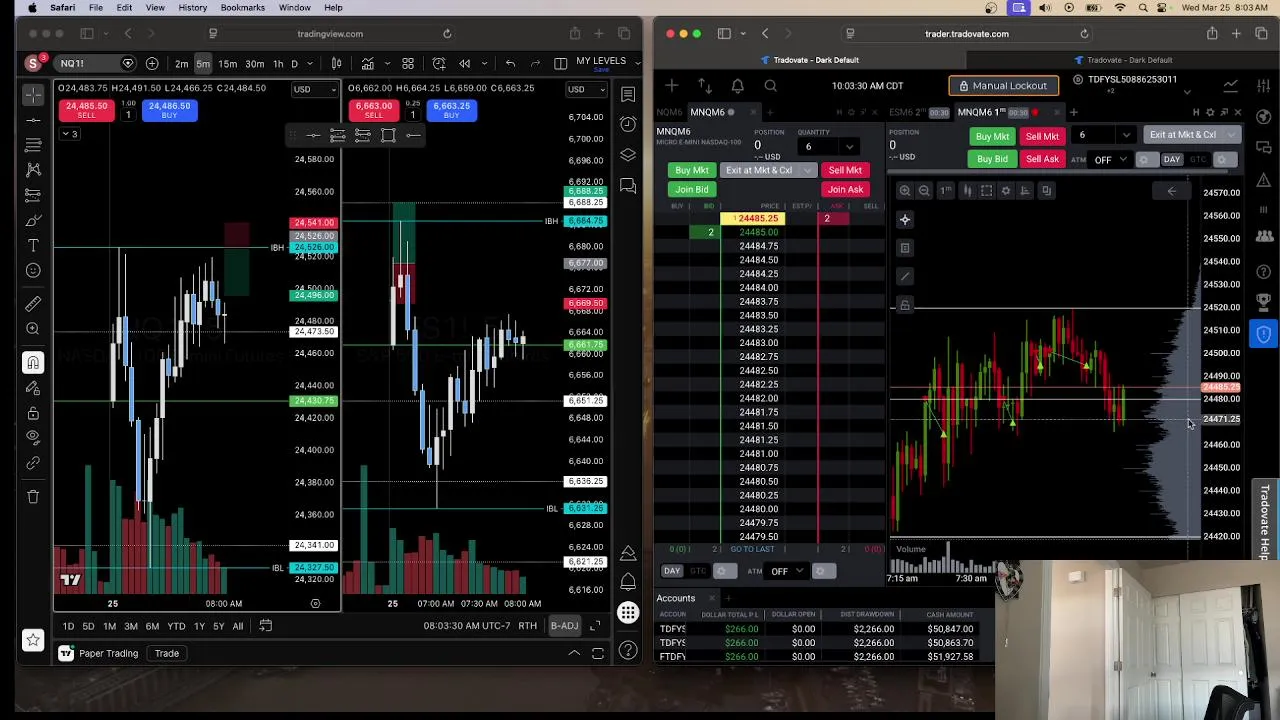Select the crosshair cursor tool in TradingView
Screen dimensions: 1280x720
click(33, 96)
